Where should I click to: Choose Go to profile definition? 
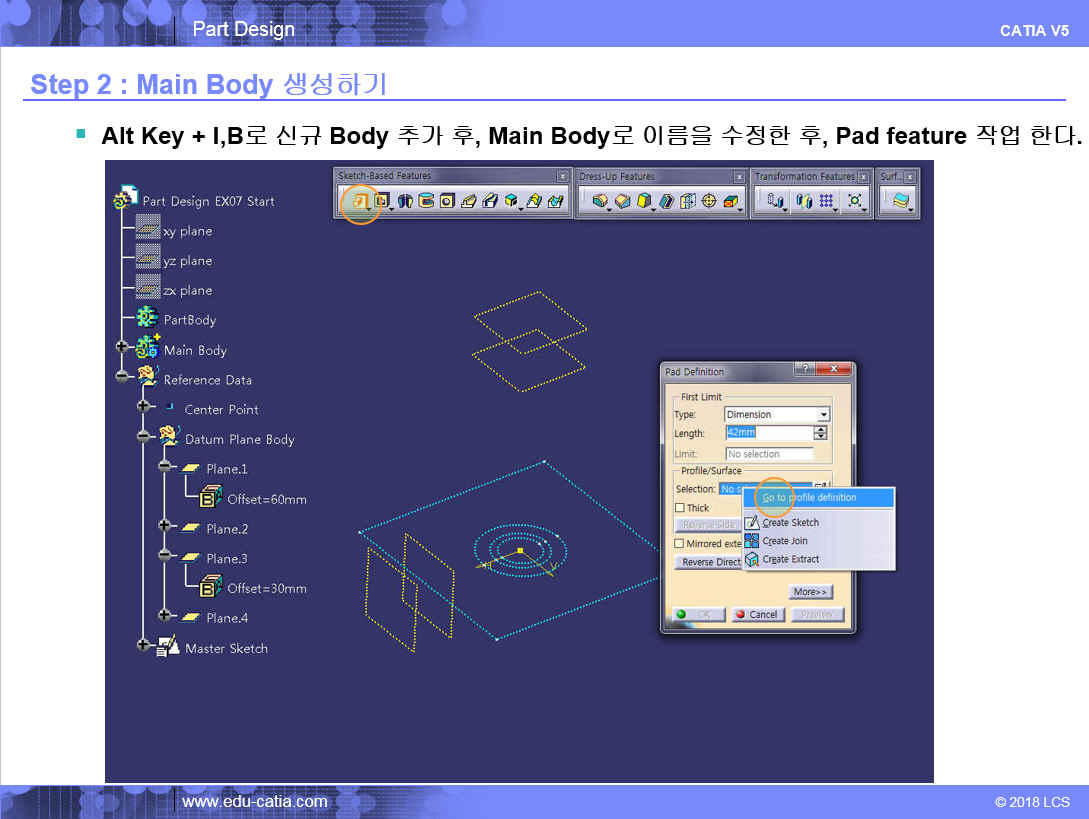pyautogui.click(x=809, y=497)
